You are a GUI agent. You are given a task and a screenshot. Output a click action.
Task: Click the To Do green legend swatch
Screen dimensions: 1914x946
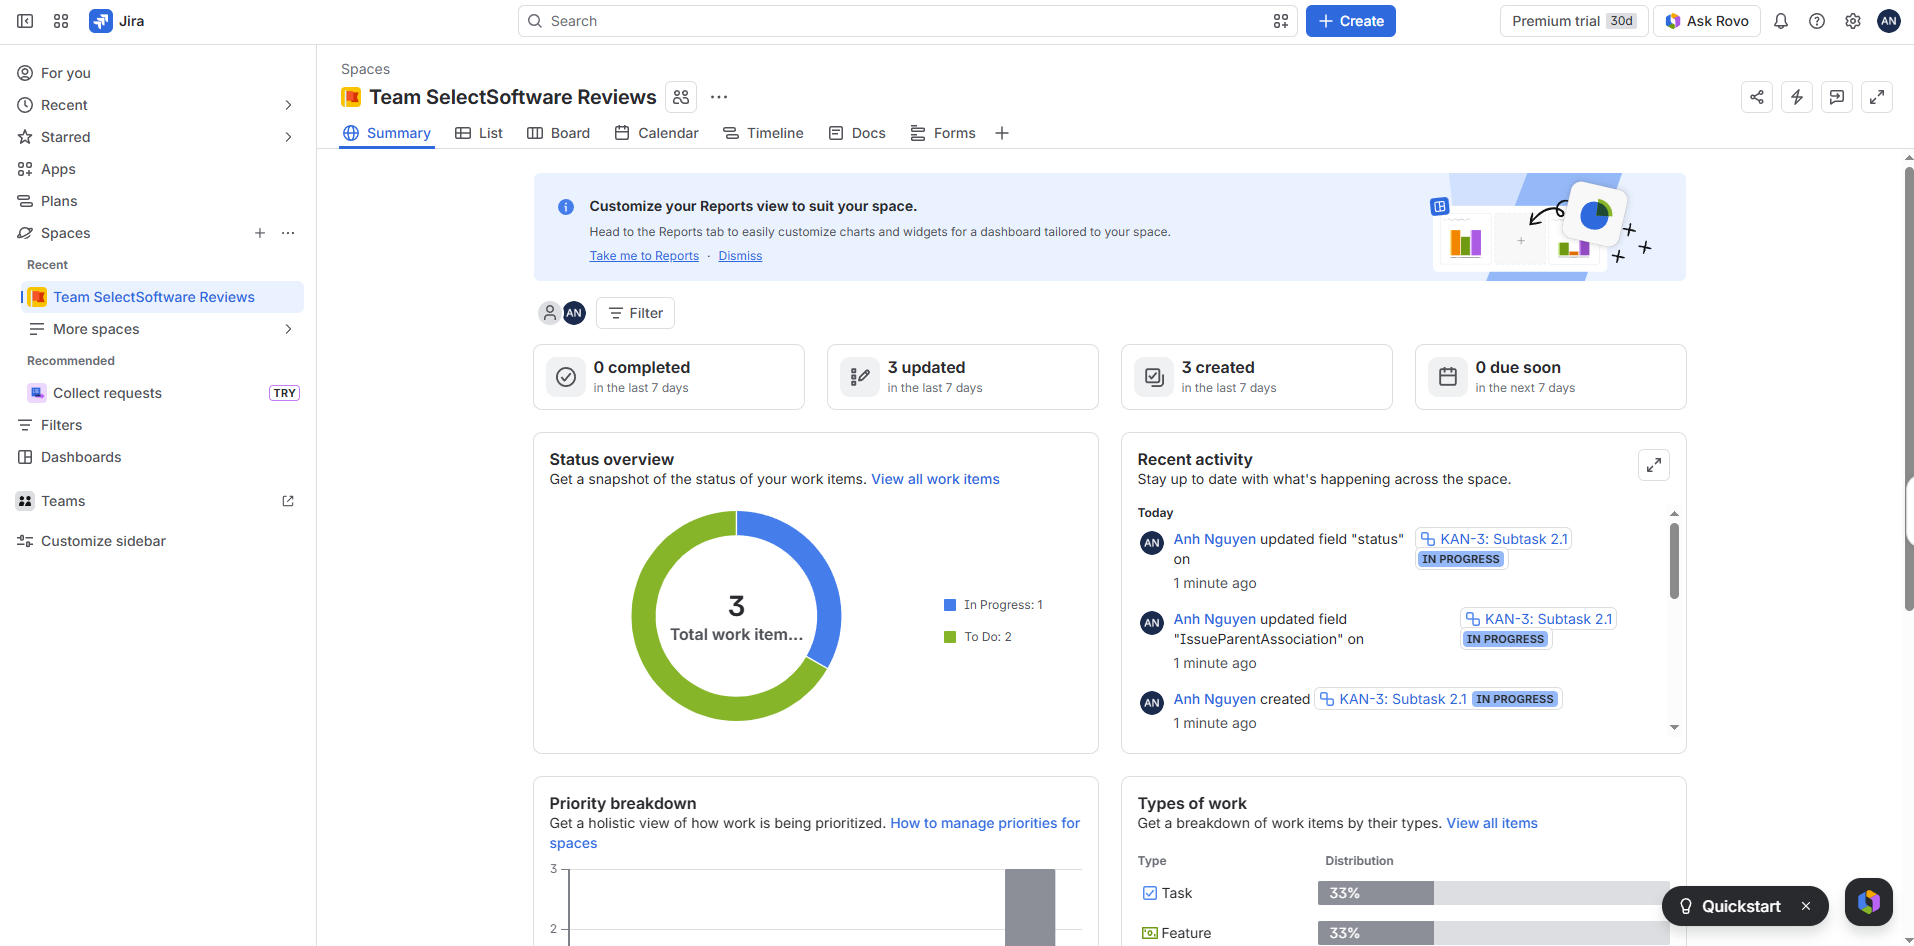click(x=950, y=637)
